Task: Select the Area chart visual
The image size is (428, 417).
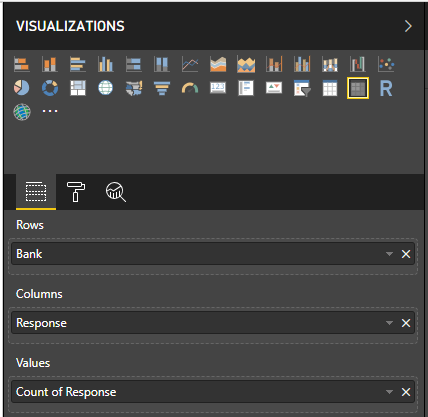Action: coord(218,64)
